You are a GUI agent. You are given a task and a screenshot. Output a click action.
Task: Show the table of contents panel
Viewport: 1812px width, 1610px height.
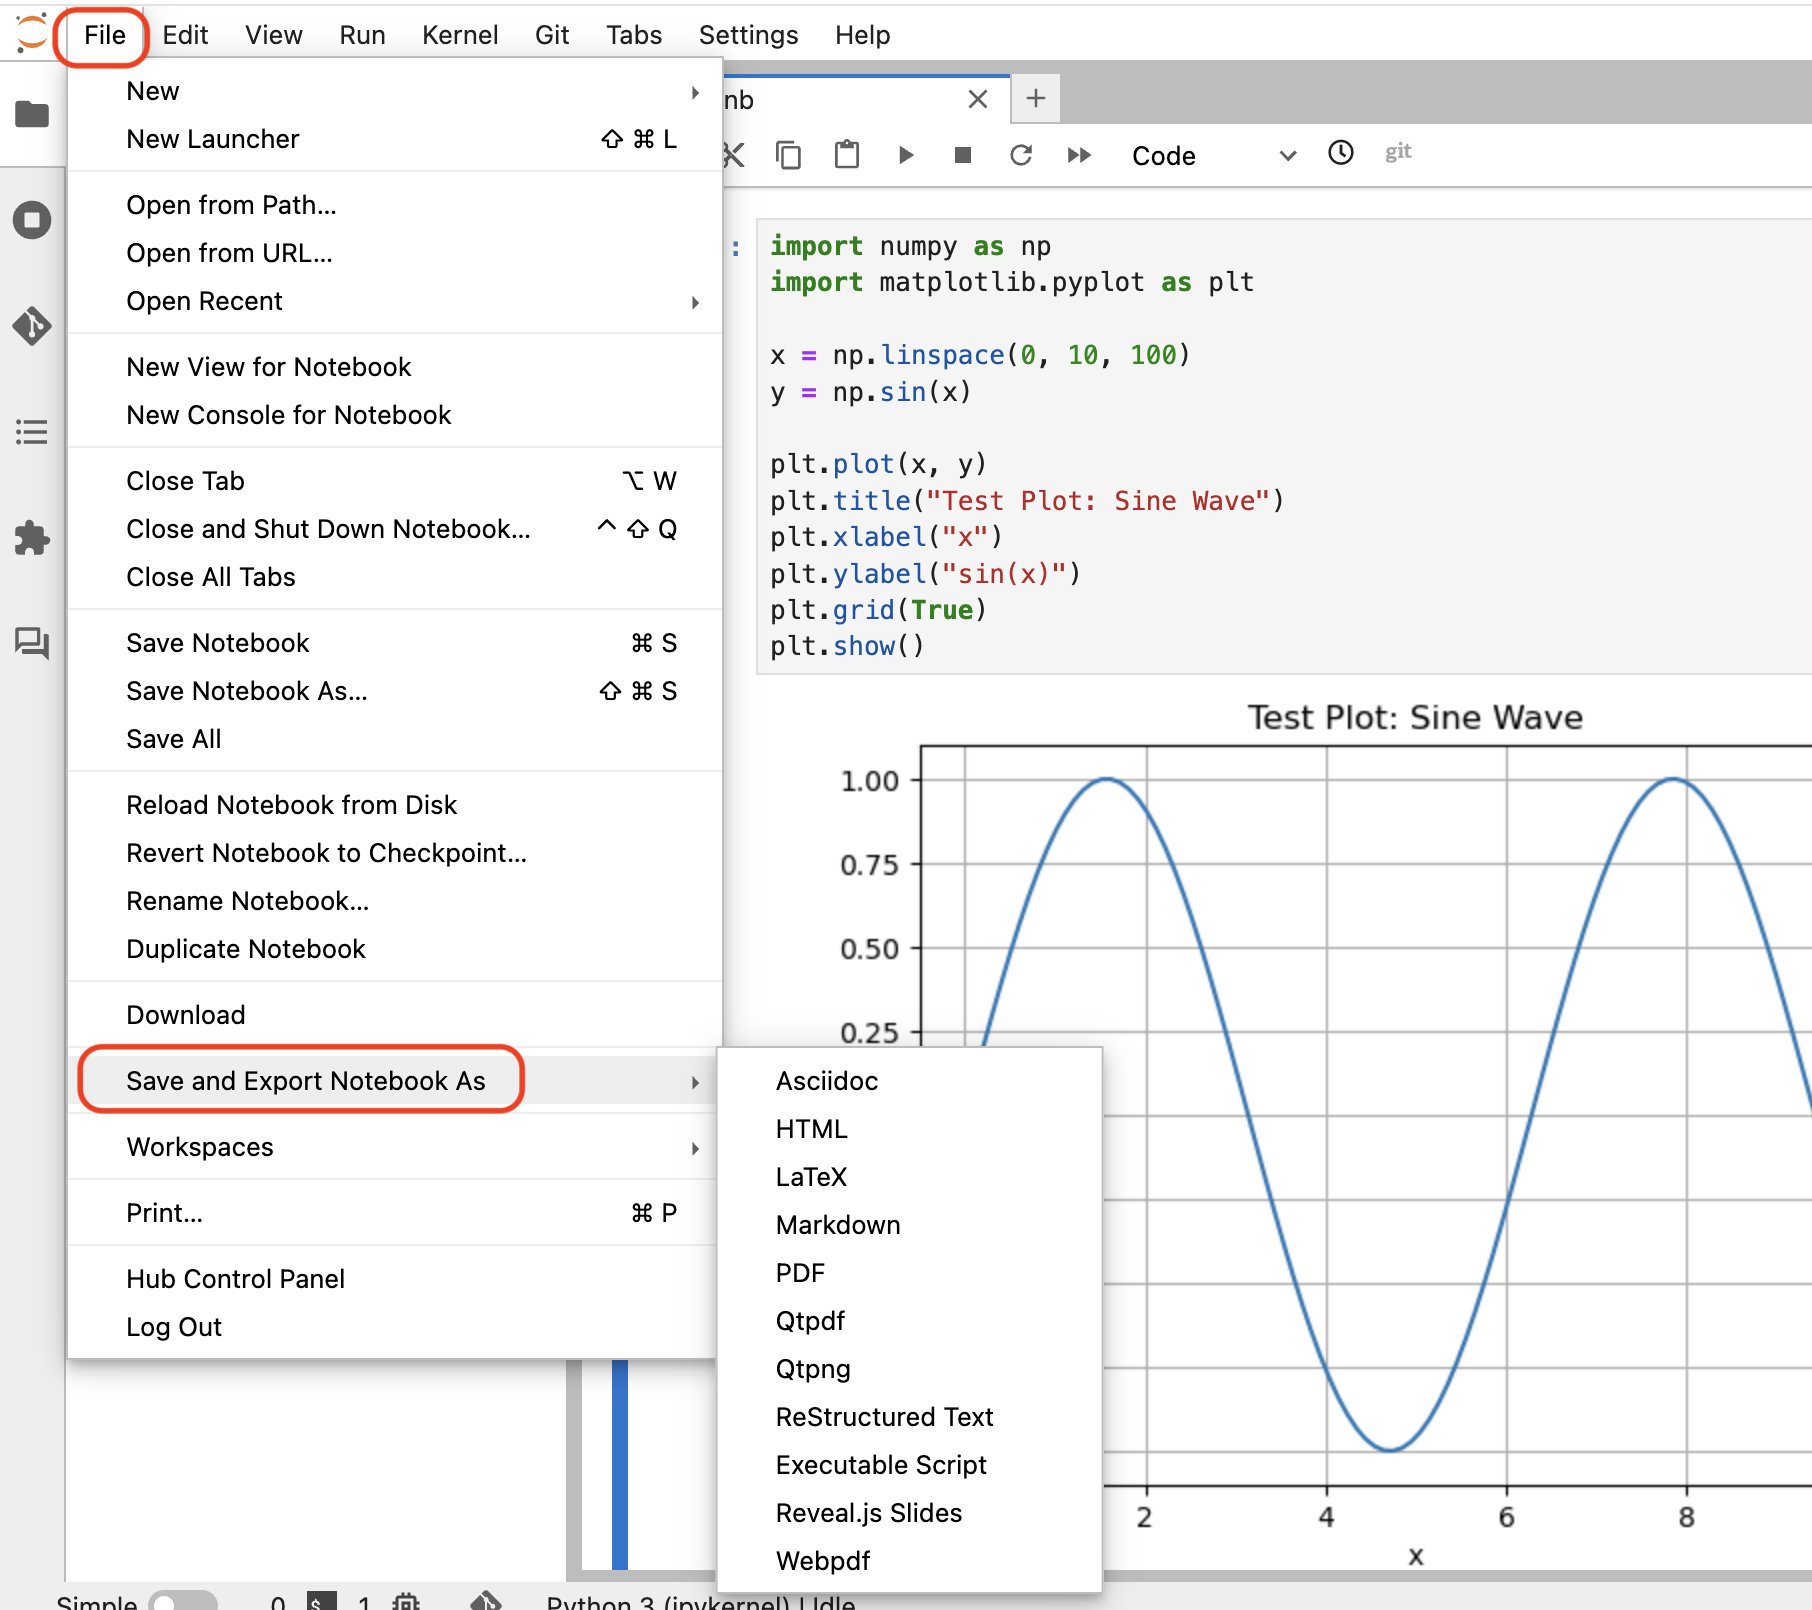32,432
